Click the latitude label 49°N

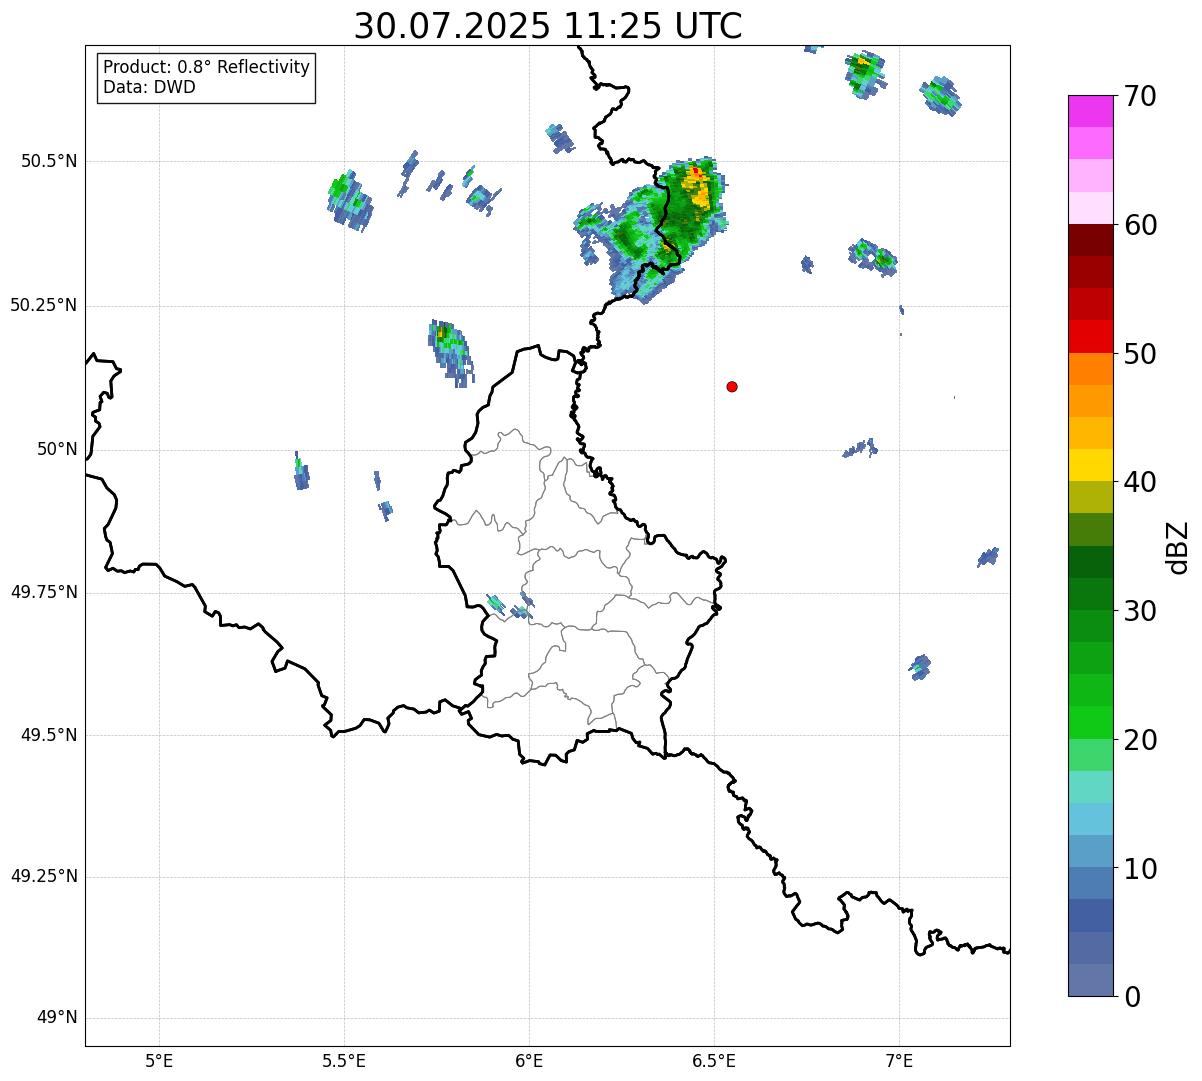click(x=57, y=1018)
